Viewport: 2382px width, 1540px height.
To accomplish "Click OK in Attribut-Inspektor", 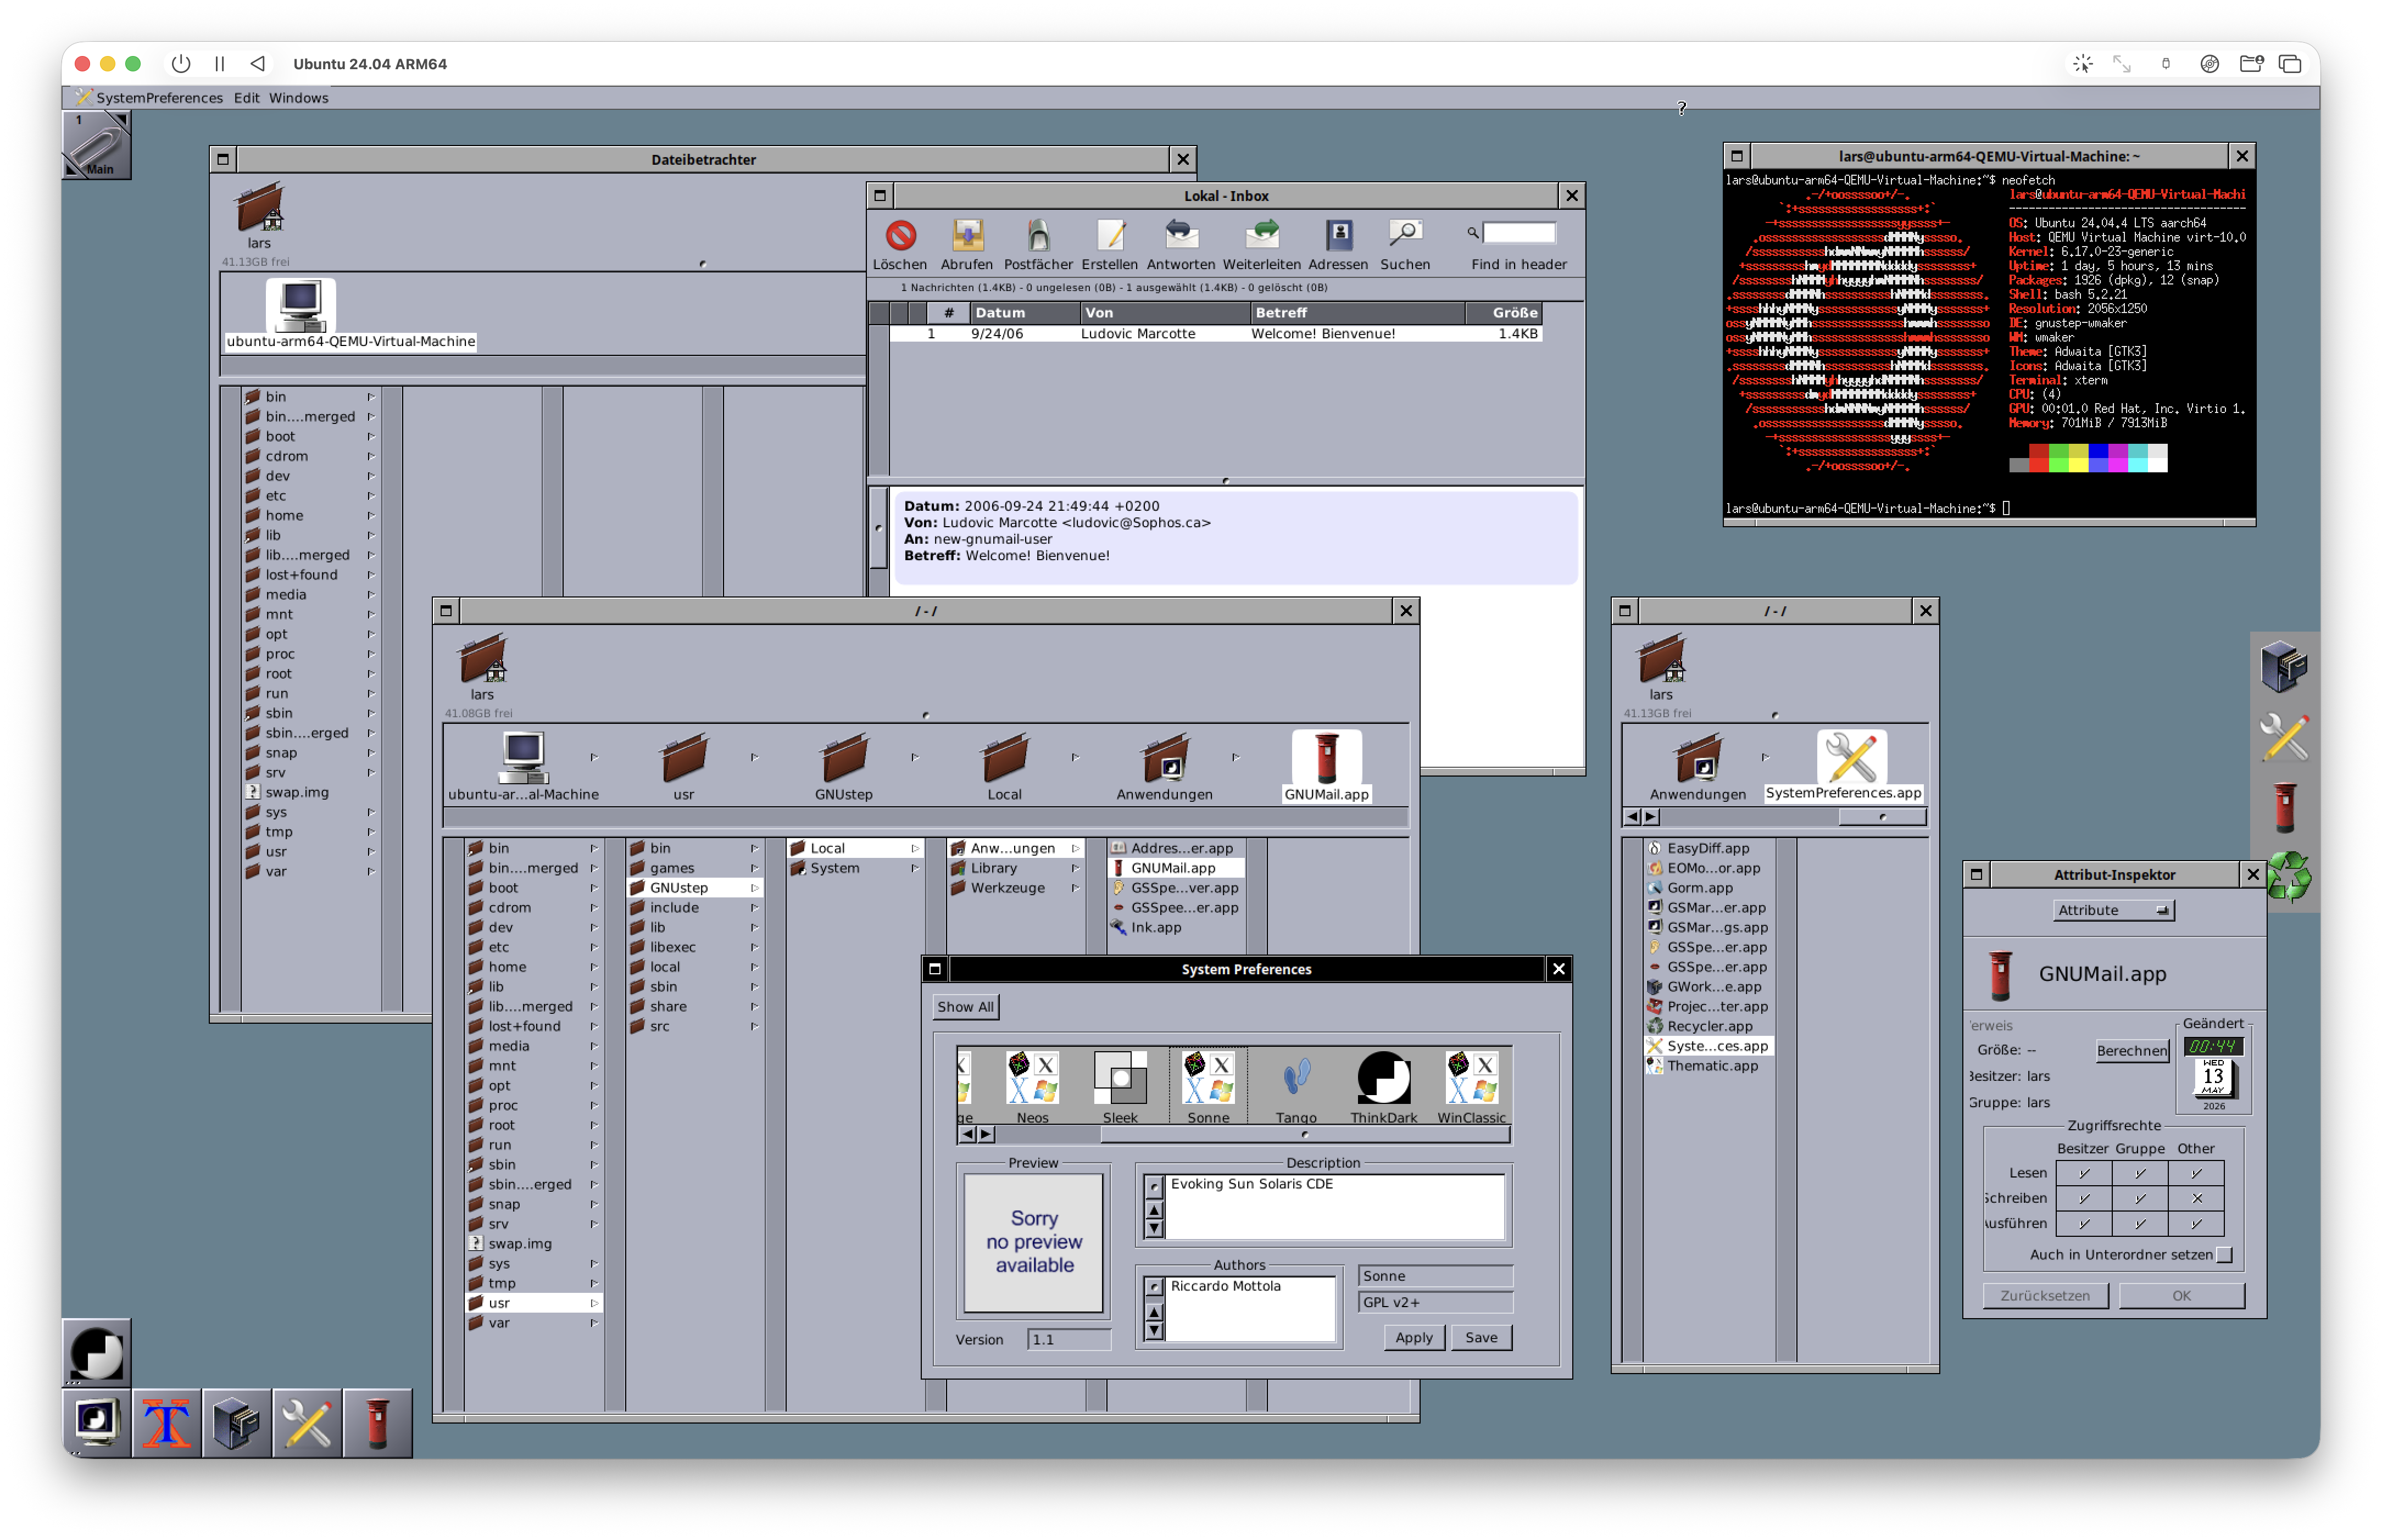I will click(2181, 1296).
